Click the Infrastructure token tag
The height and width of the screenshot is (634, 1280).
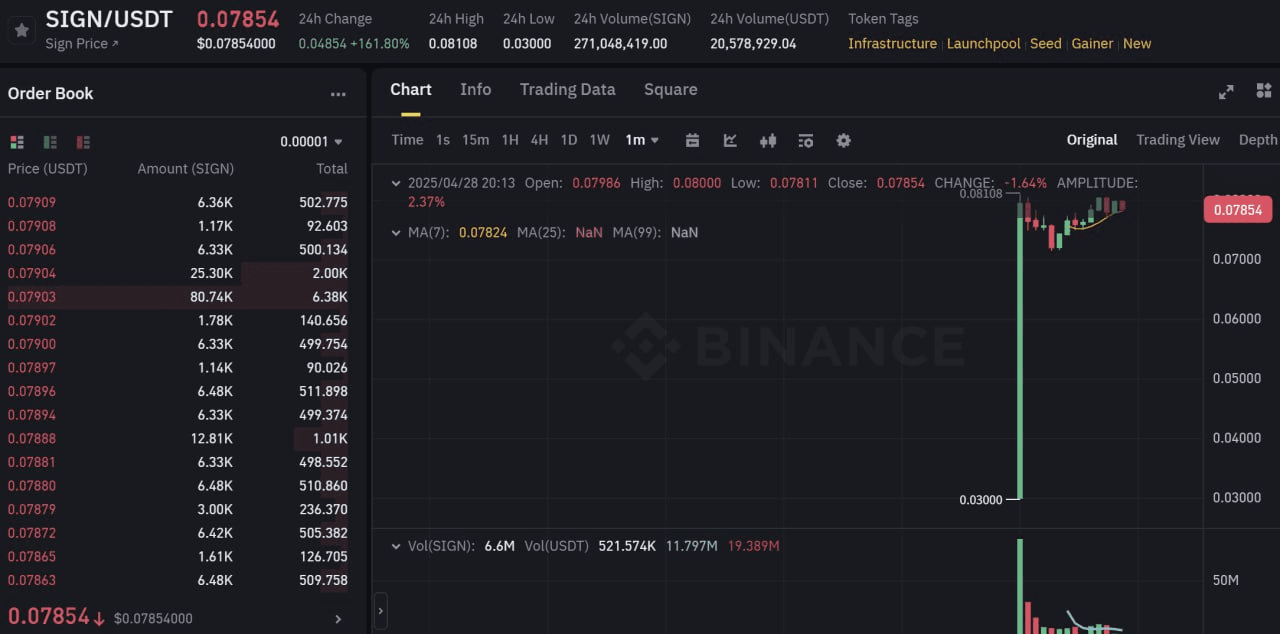(x=892, y=44)
